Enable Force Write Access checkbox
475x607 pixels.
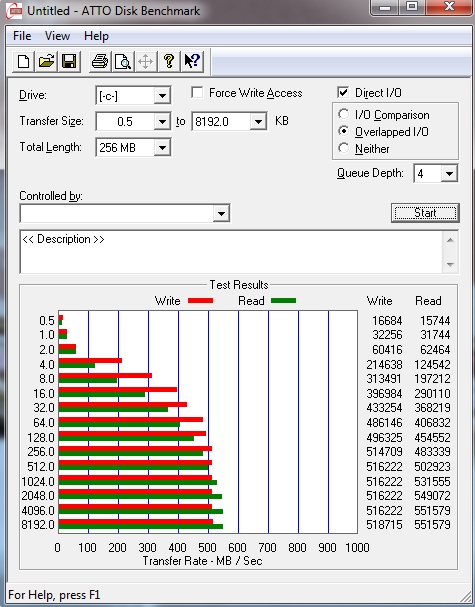197,93
